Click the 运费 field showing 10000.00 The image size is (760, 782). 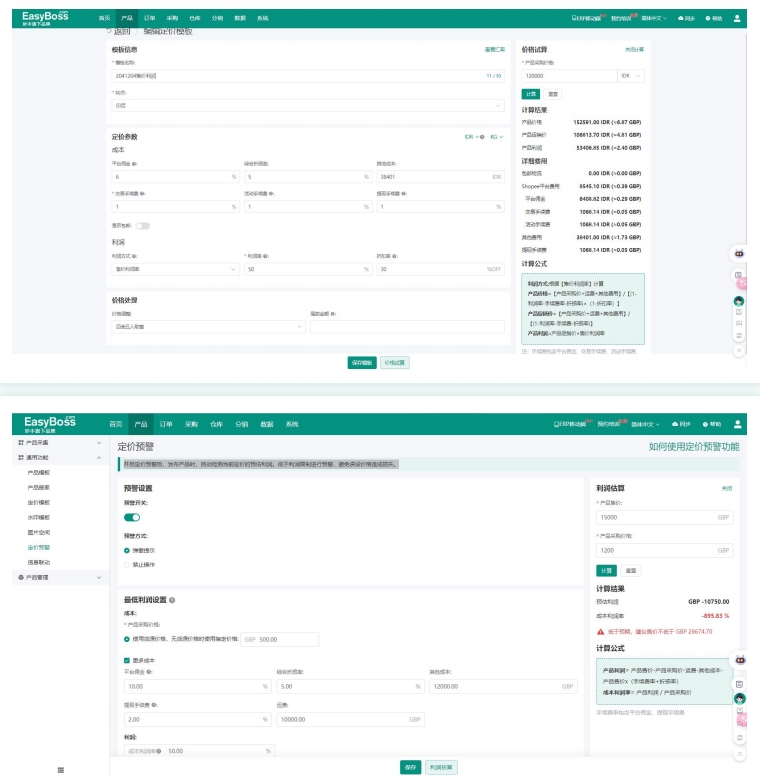click(351, 720)
